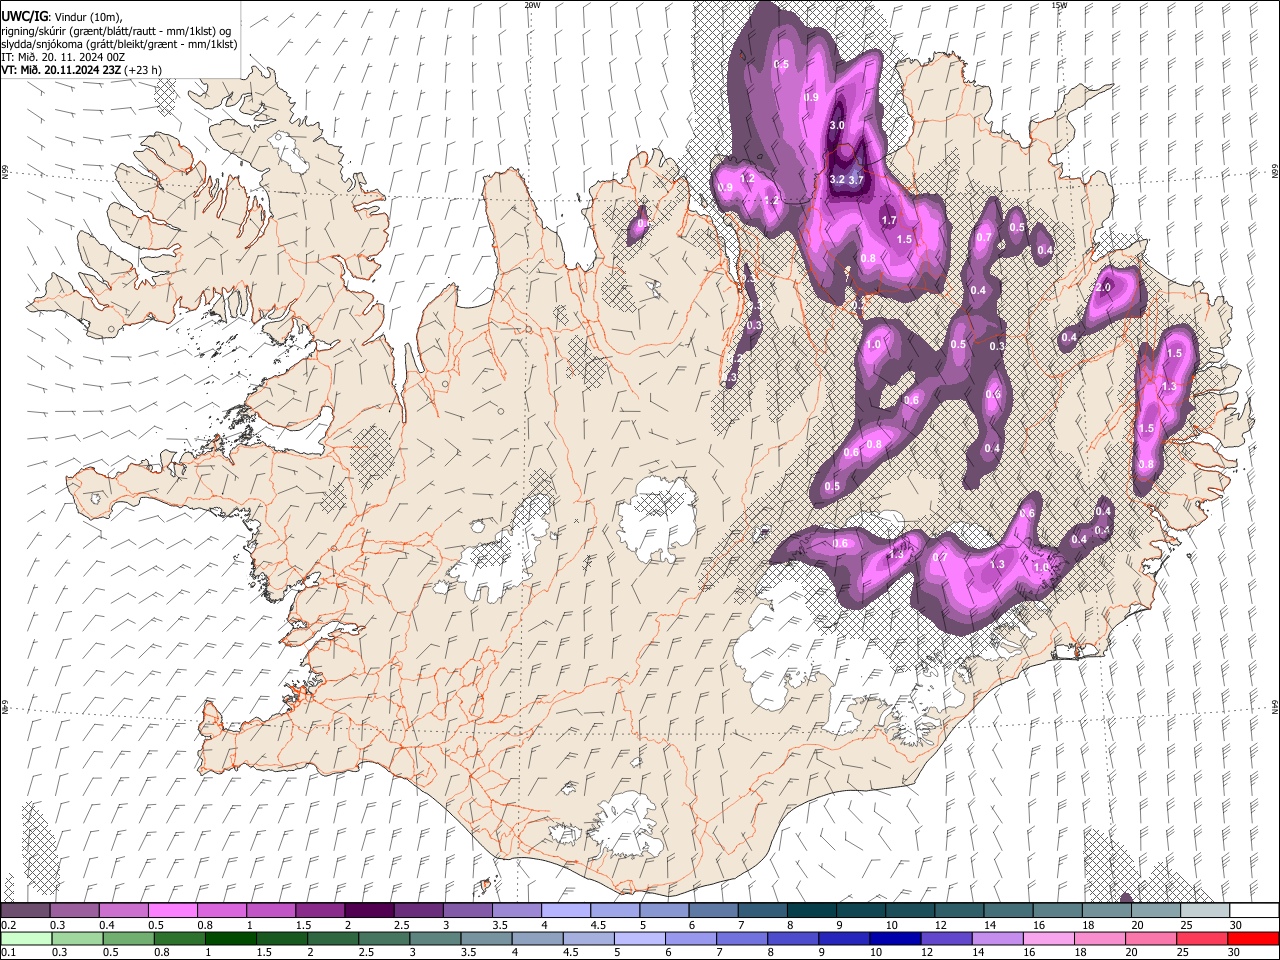Screen dimensions: 1280x960
Task: Click the 20W longitude label
Action: 532,5
